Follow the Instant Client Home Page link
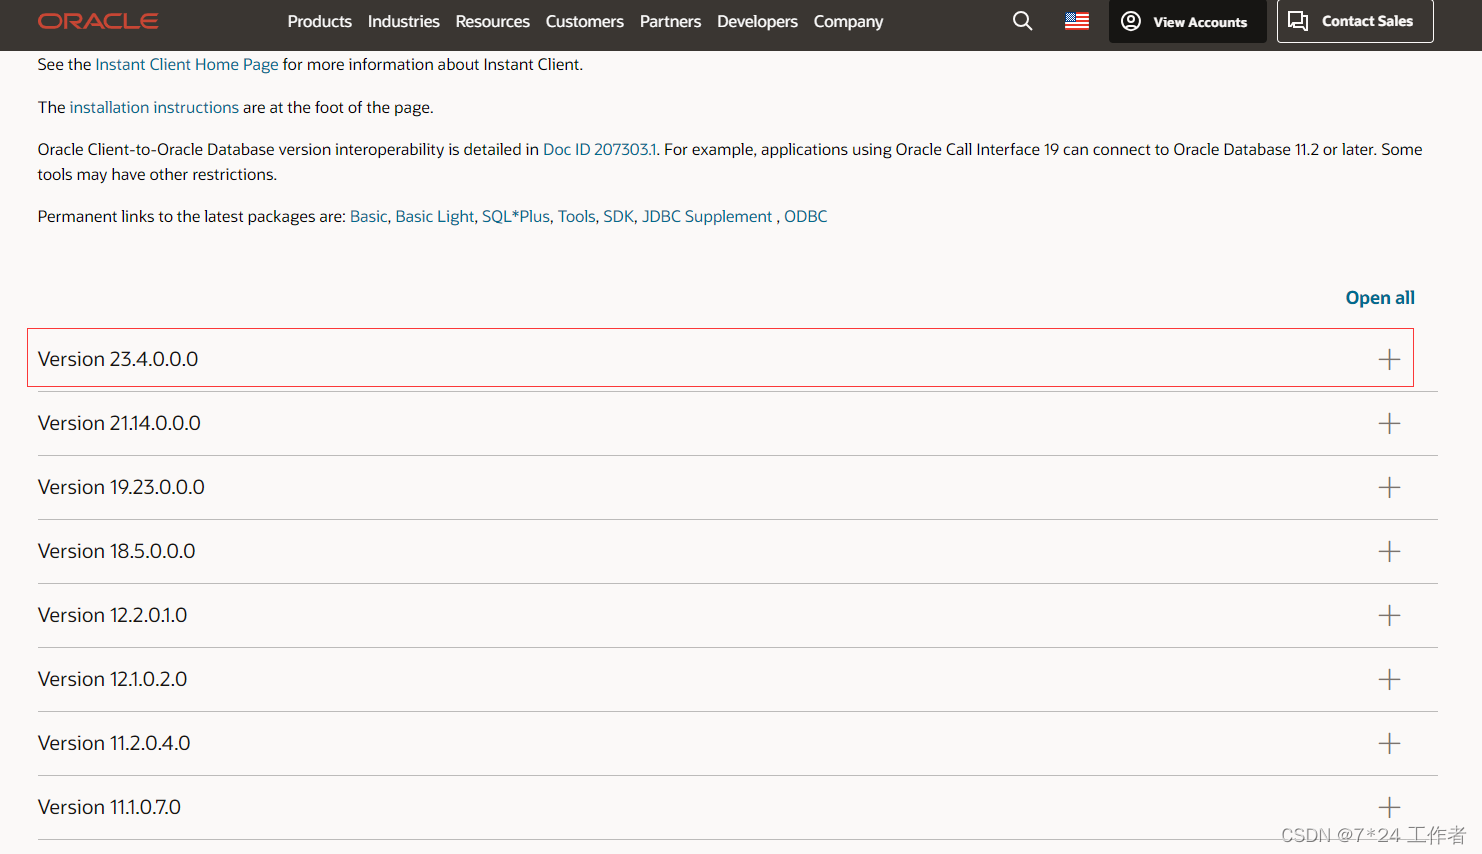The width and height of the screenshot is (1482, 854). 187,64
